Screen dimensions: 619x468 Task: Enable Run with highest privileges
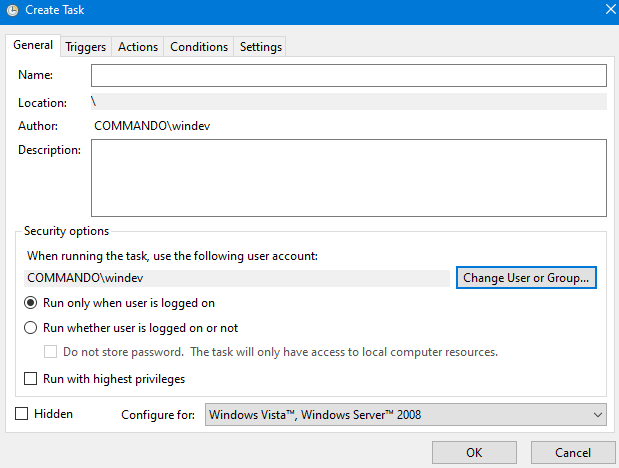pyautogui.click(x=32, y=379)
